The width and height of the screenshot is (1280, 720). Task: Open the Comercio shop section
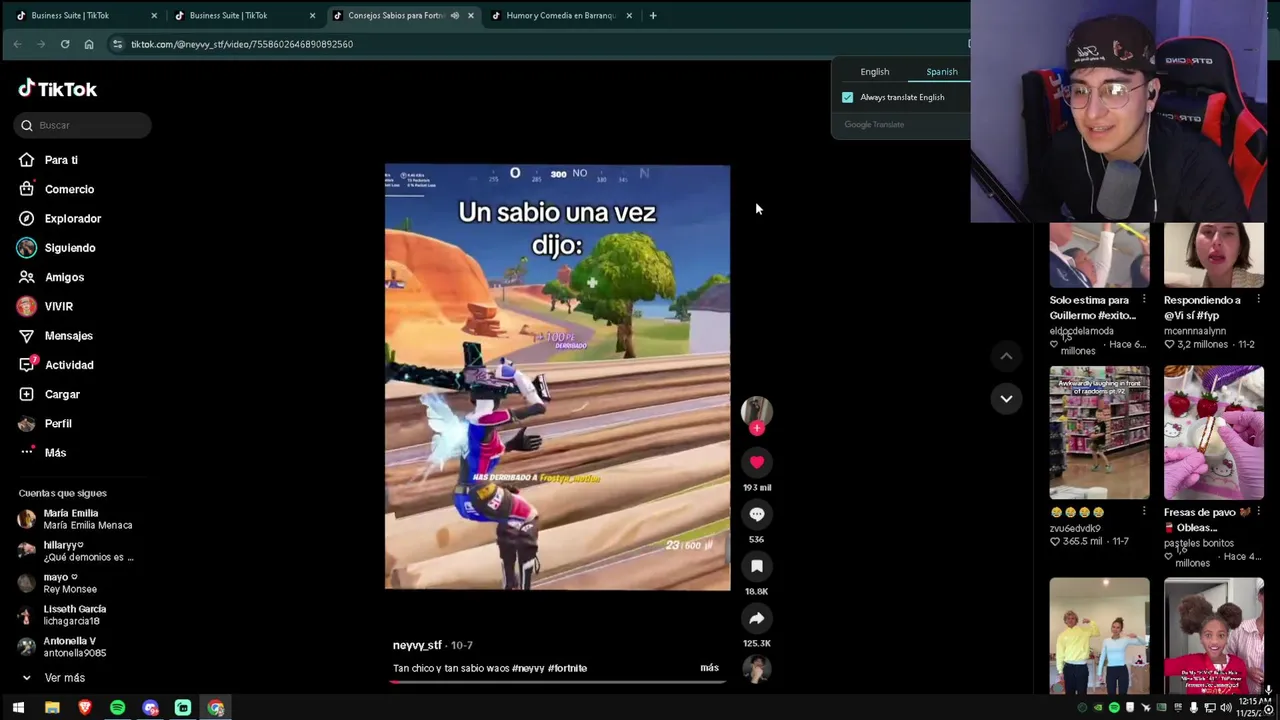click(56, 189)
